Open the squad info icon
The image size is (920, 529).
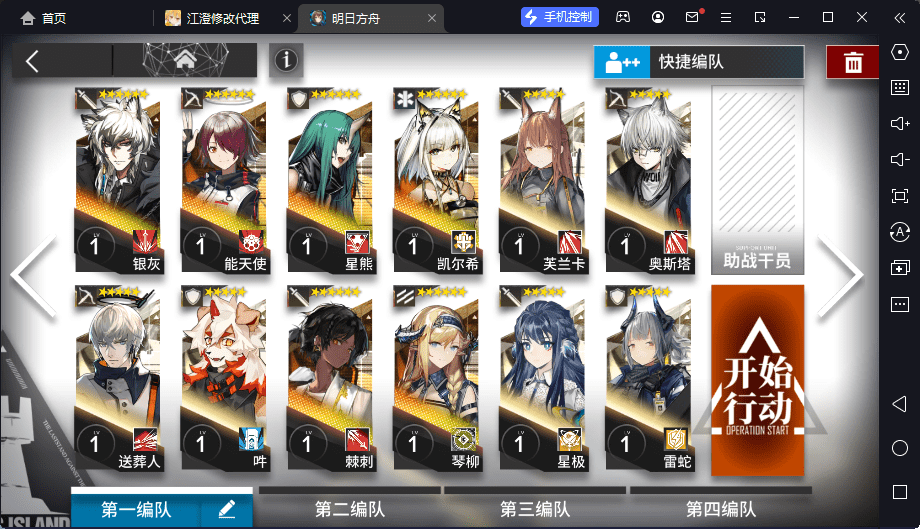tap(286, 60)
